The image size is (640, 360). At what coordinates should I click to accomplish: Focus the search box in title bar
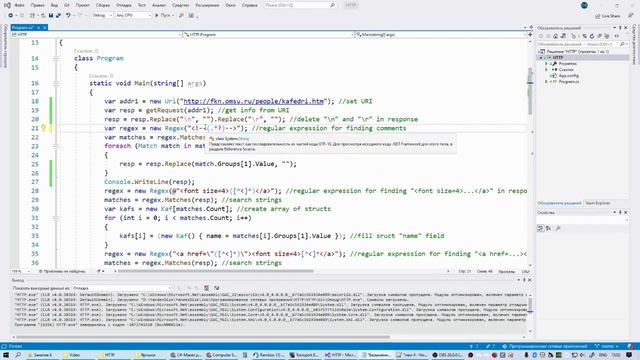coord(300,5)
